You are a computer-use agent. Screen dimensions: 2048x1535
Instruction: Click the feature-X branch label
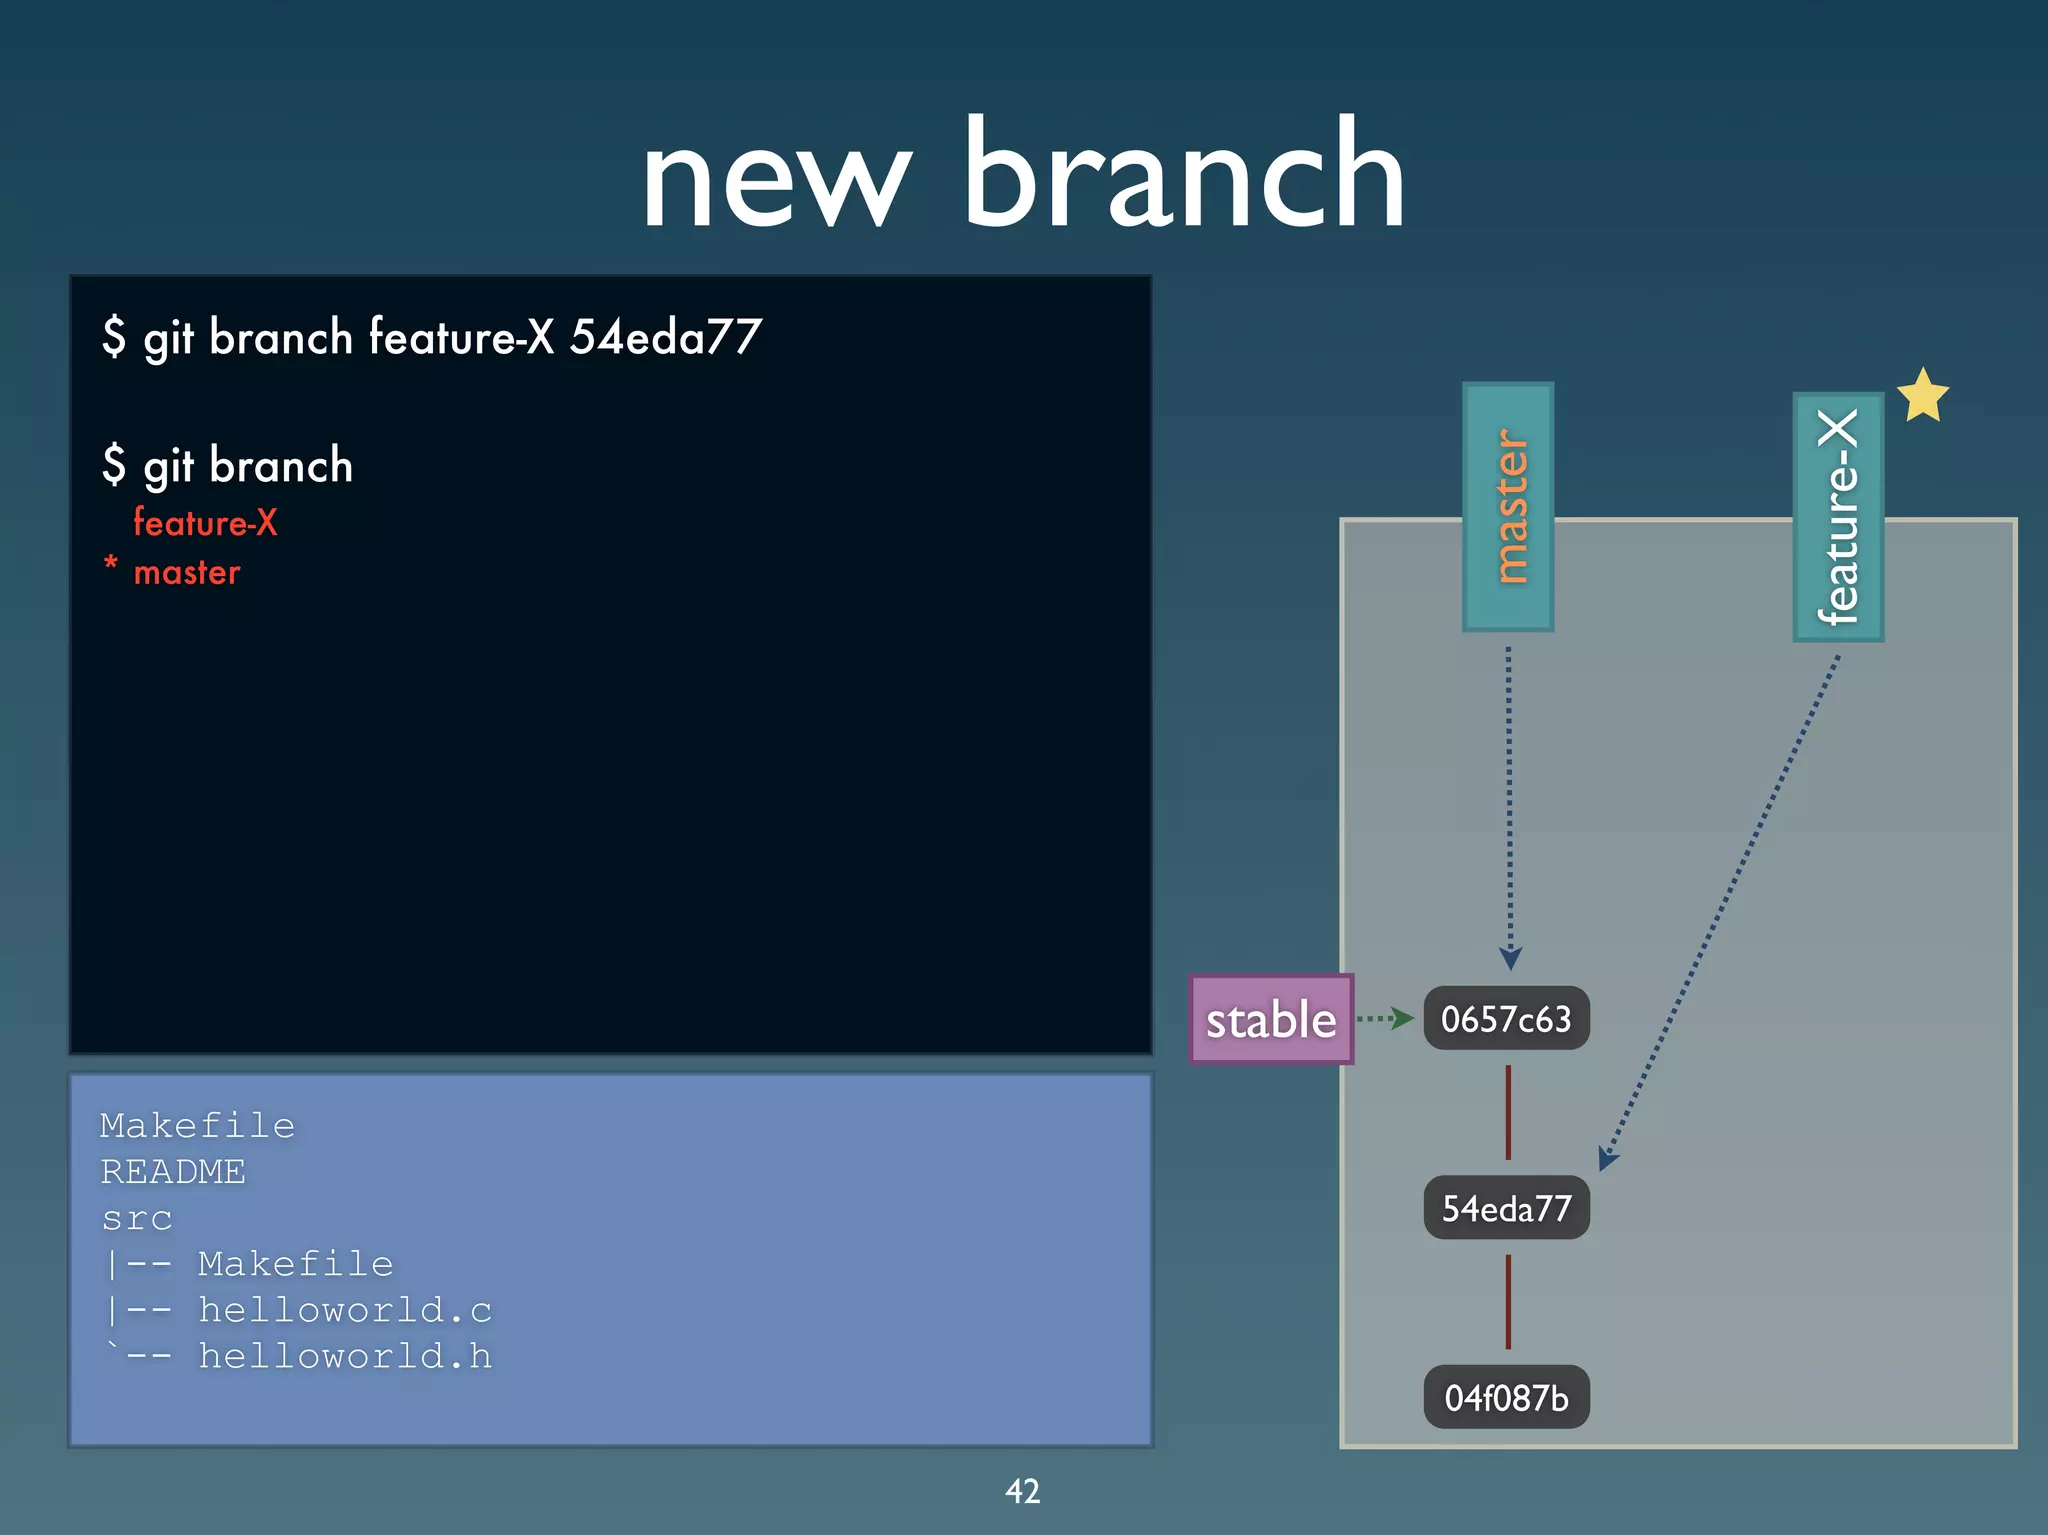tap(1838, 516)
